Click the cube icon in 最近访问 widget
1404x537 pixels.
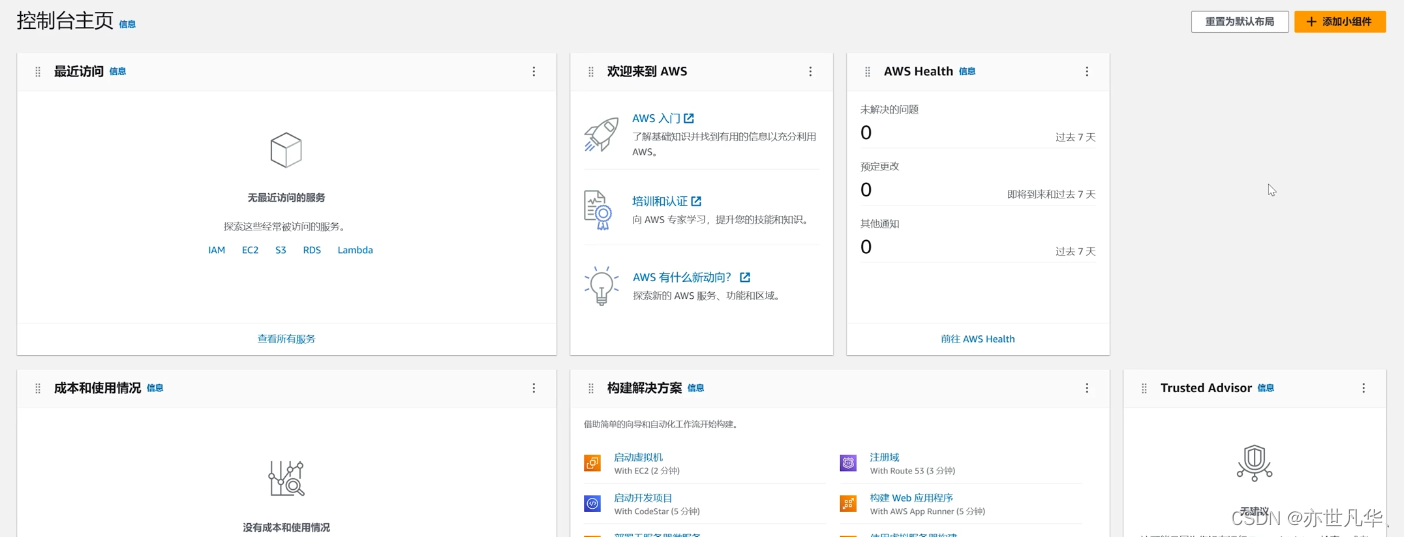click(286, 150)
